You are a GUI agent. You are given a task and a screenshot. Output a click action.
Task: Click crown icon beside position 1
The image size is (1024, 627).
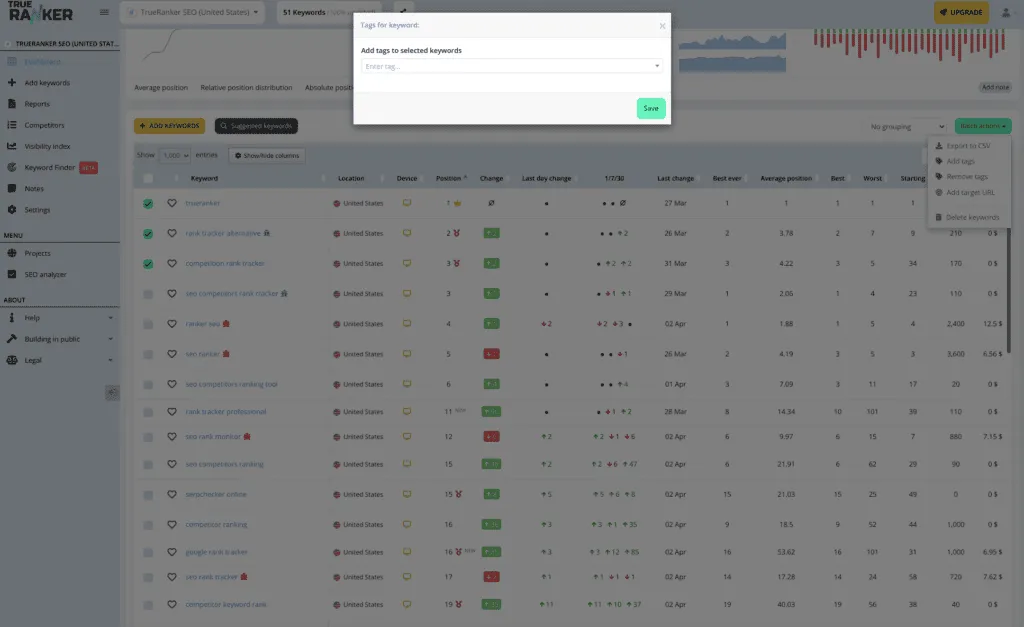[457, 203]
